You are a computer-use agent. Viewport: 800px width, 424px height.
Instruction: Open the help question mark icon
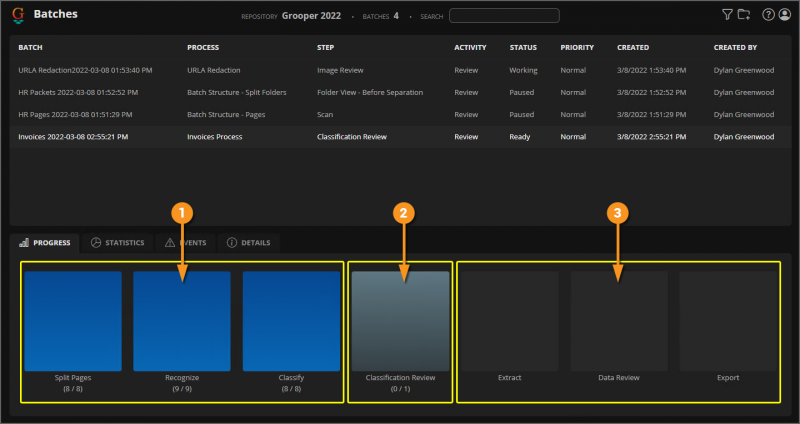click(768, 15)
